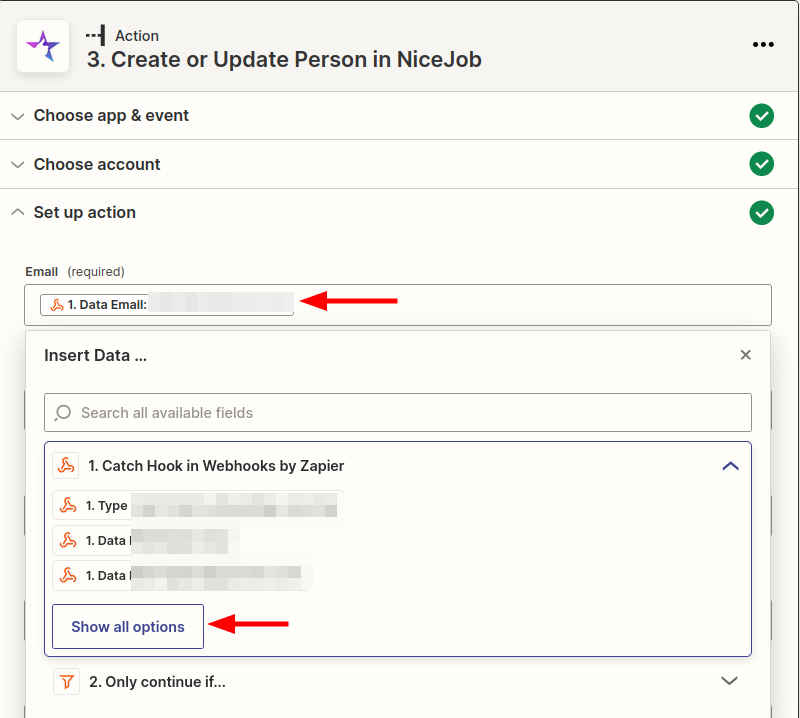The width and height of the screenshot is (800, 718).
Task: Click the filter icon on Only continue if step
Action: (66, 681)
